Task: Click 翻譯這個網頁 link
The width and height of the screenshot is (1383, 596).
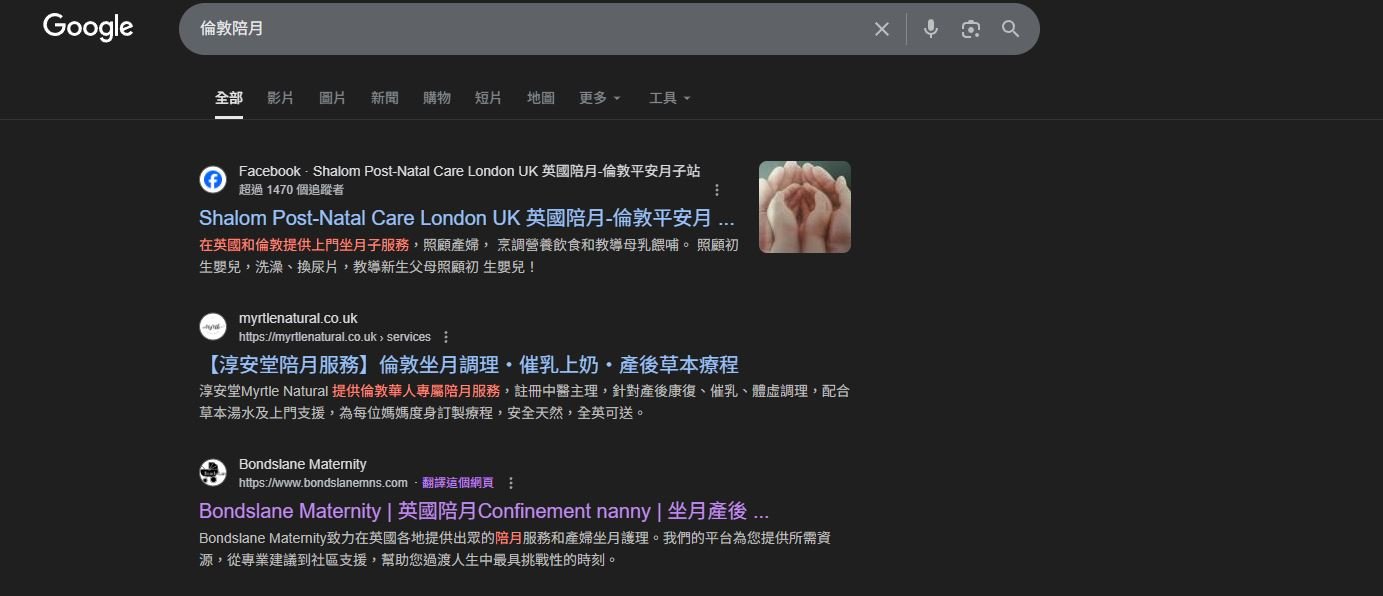Action: 457,483
